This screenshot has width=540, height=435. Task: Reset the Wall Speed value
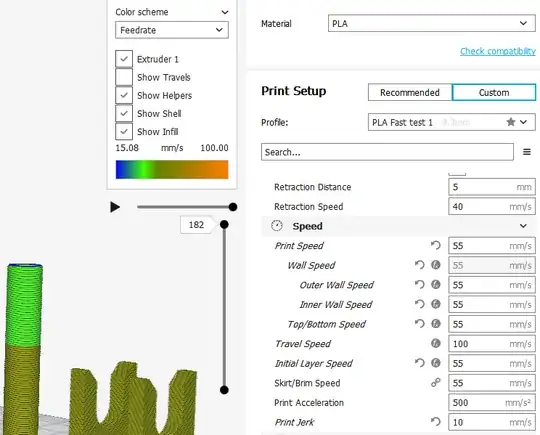pyautogui.click(x=419, y=265)
